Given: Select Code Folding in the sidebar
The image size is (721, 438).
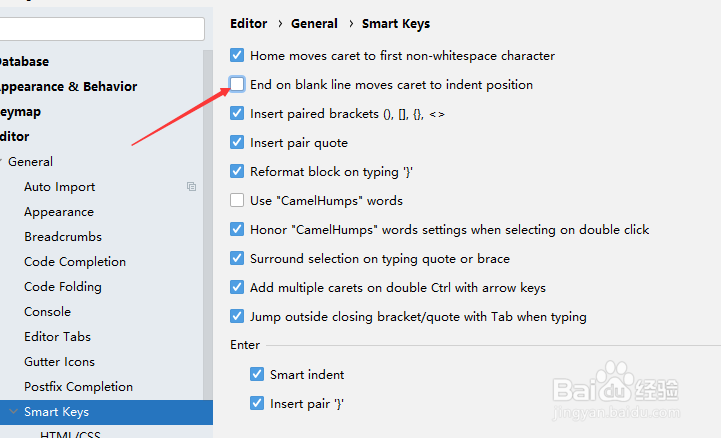Looking at the screenshot, I should click(63, 287).
